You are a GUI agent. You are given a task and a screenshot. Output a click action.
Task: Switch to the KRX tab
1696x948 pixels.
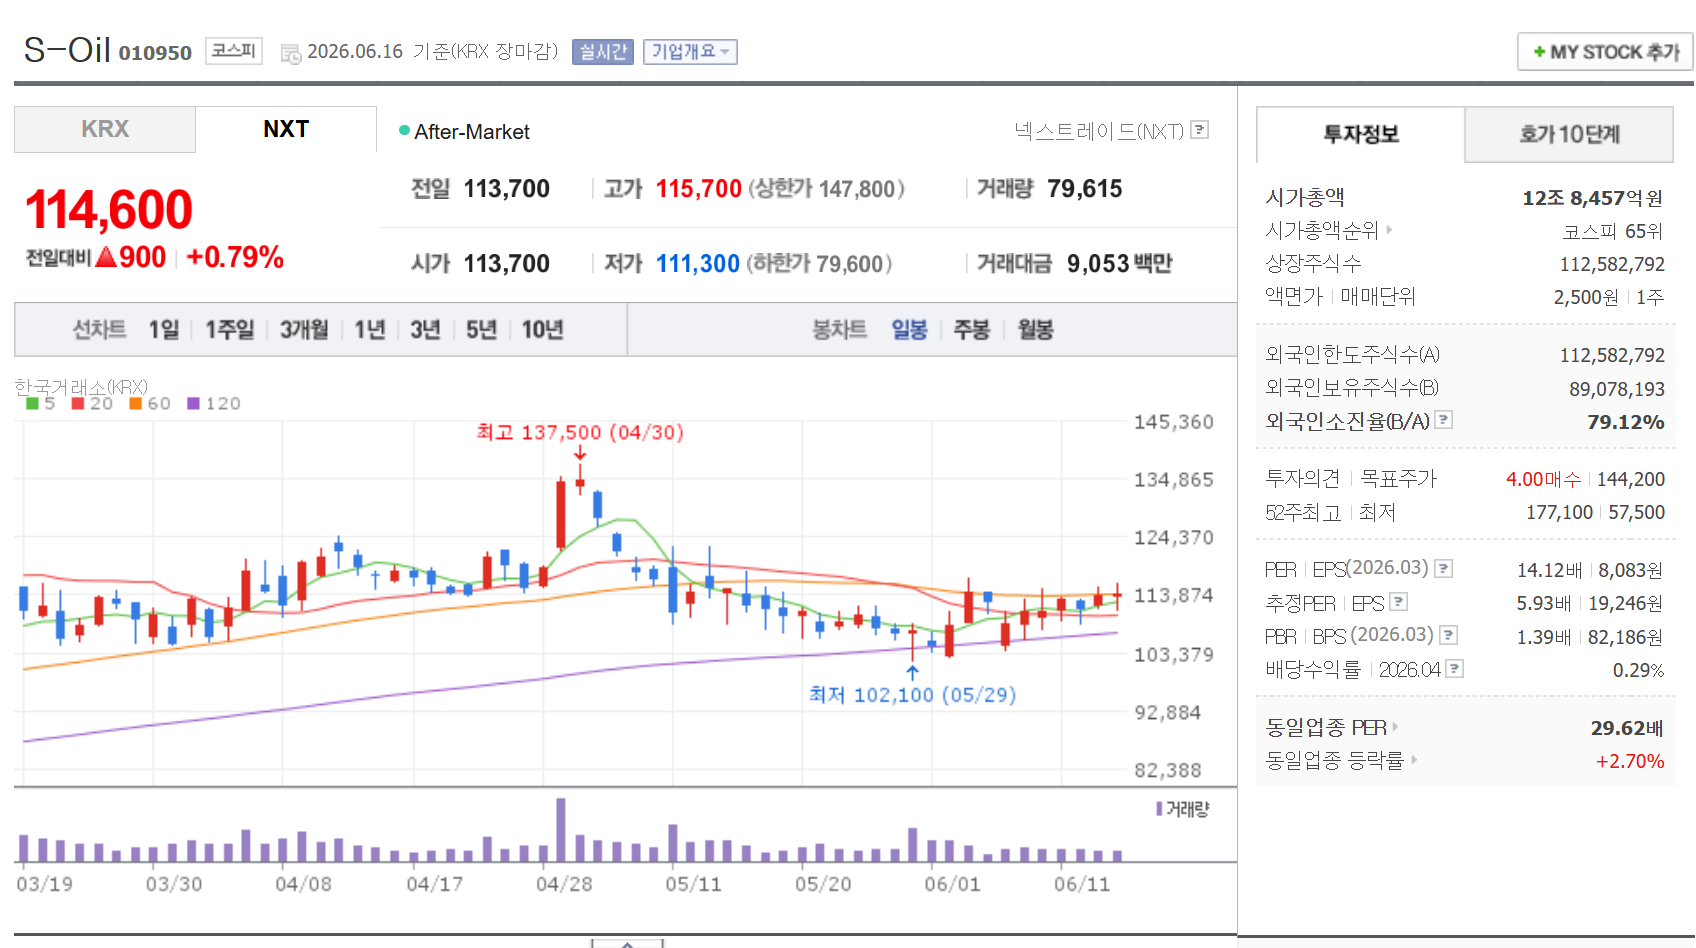coord(105,129)
